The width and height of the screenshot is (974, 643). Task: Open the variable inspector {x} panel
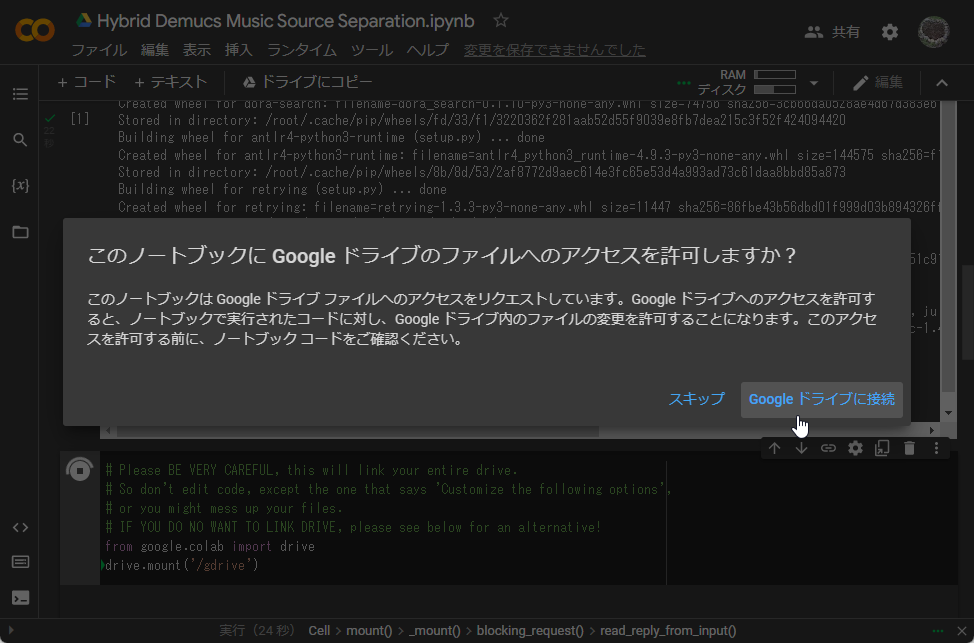(20, 185)
